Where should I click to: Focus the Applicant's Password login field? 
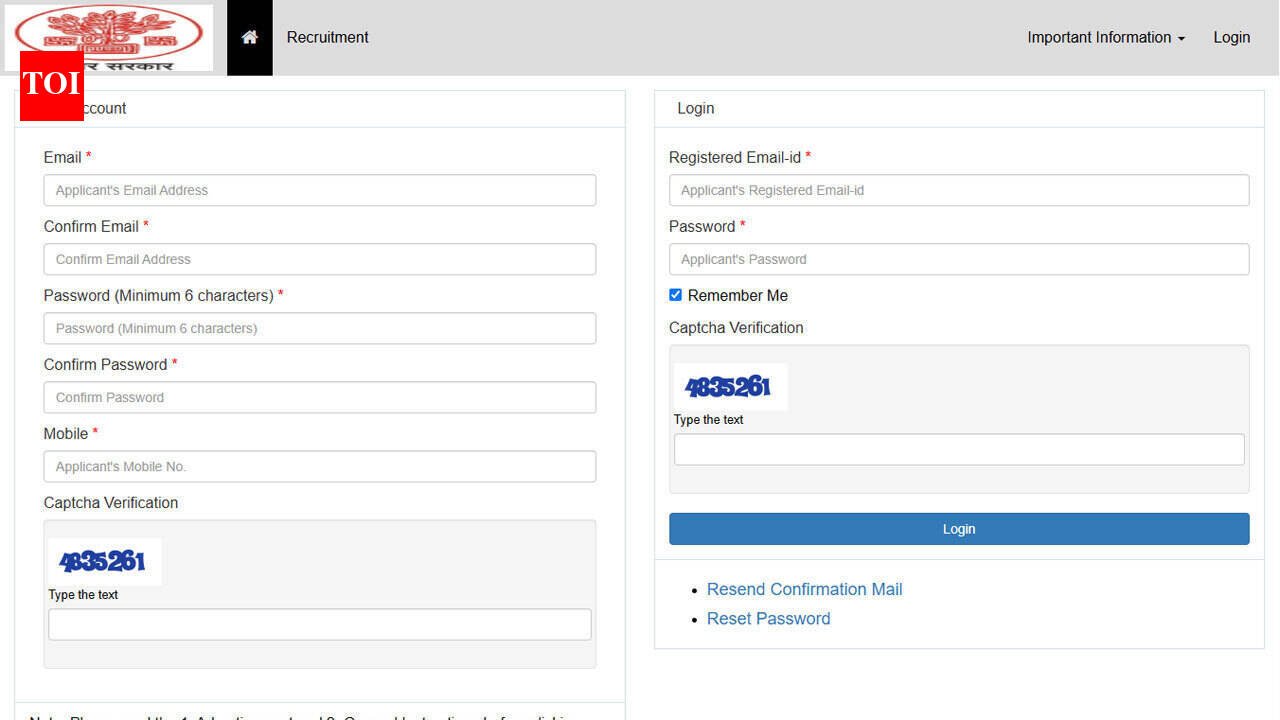959,259
